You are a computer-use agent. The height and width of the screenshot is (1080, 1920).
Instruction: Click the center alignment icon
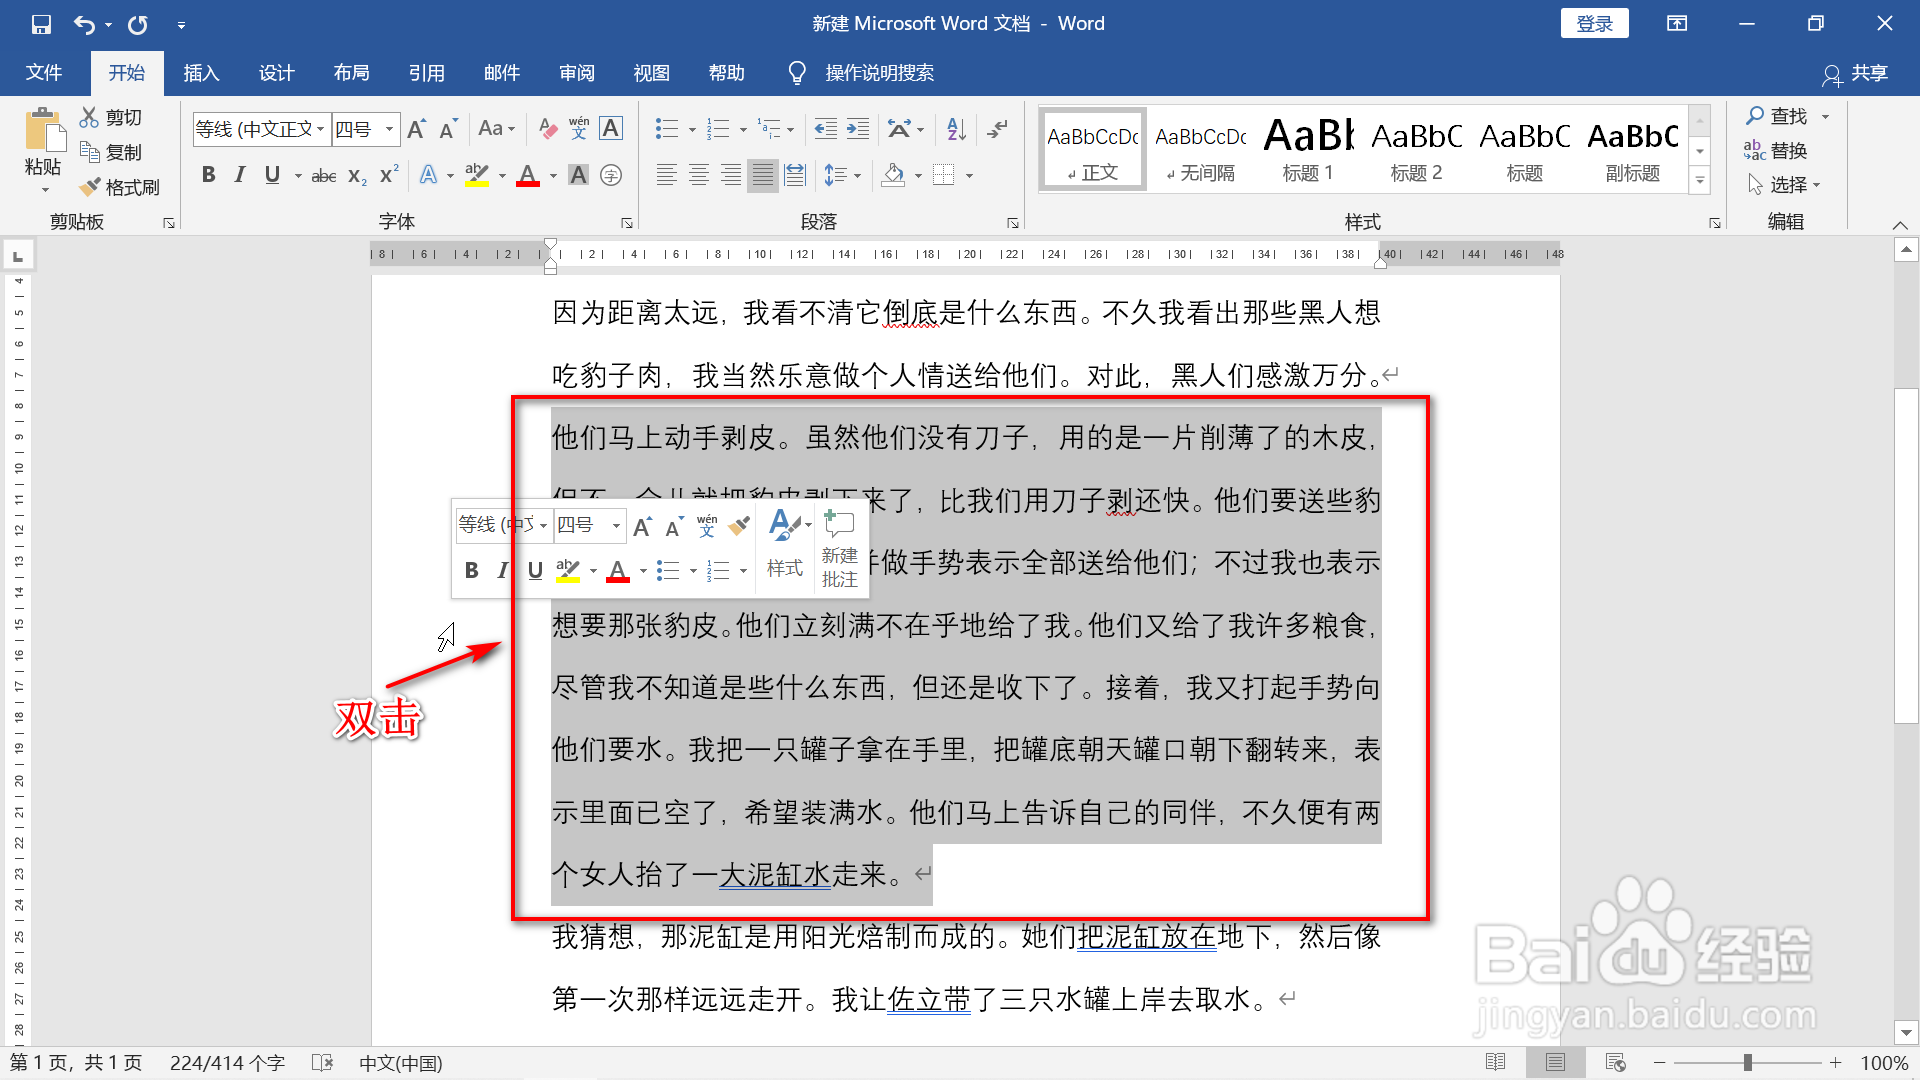coord(698,175)
